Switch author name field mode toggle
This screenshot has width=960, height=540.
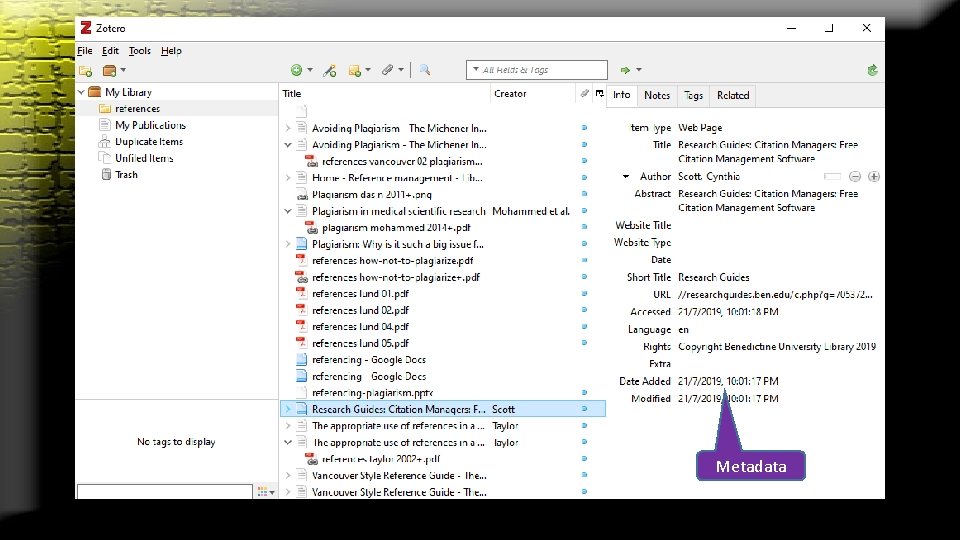(832, 176)
